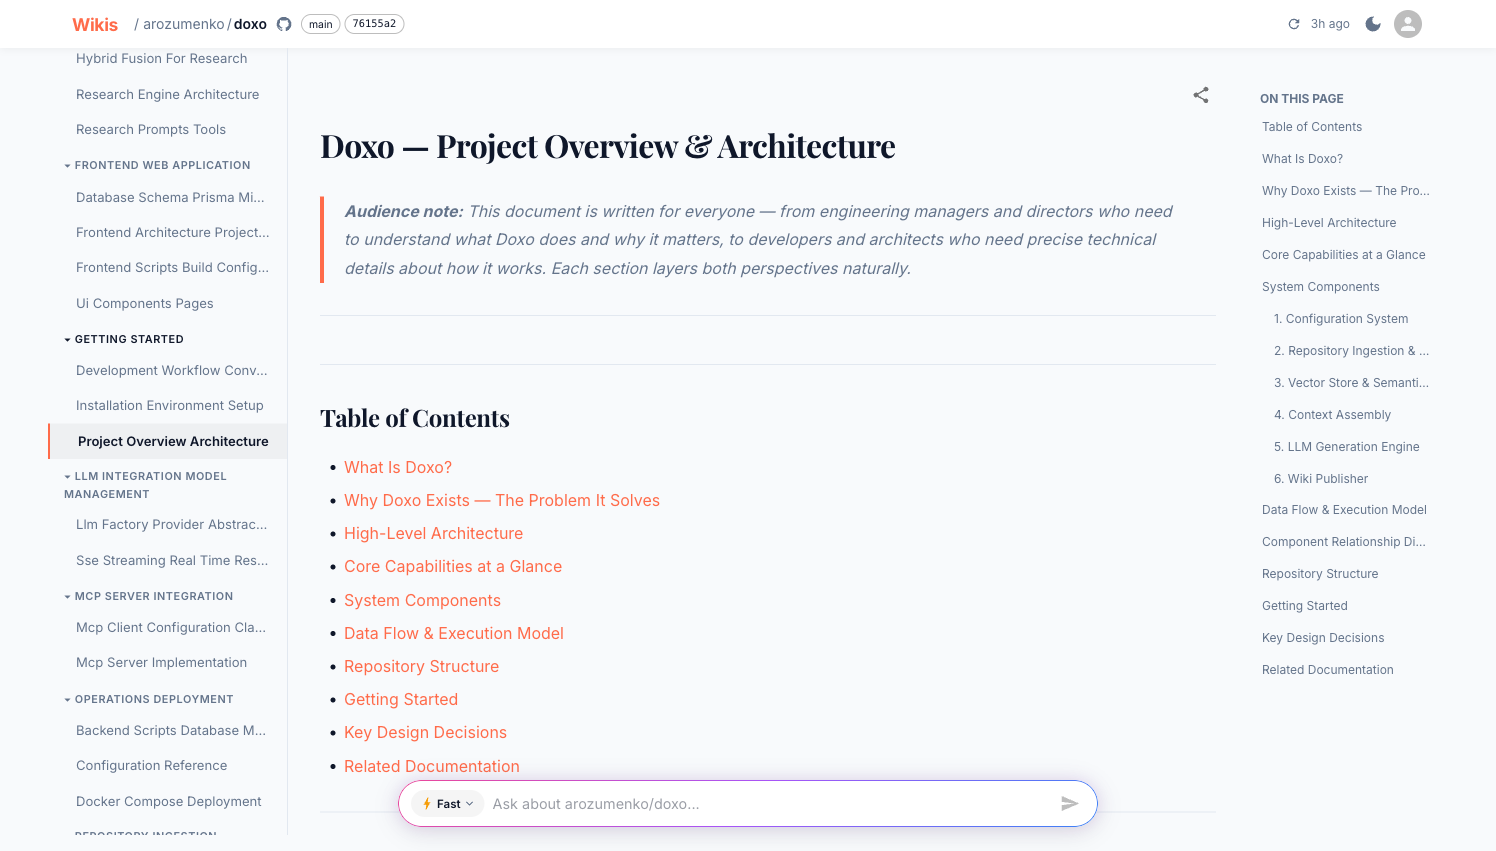The image size is (1496, 851).
Task: Click the main branch badge
Action: pyautogui.click(x=320, y=23)
